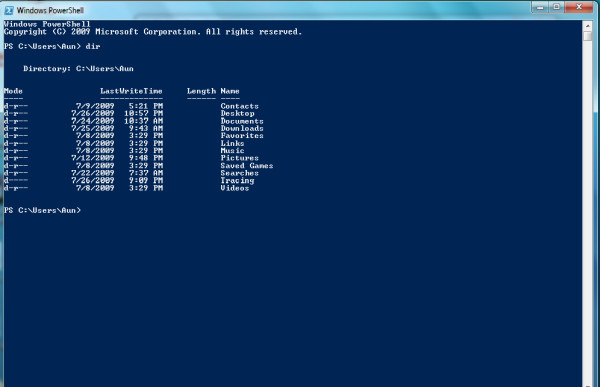Click the copyright Microsoft Corporation line

153,32
